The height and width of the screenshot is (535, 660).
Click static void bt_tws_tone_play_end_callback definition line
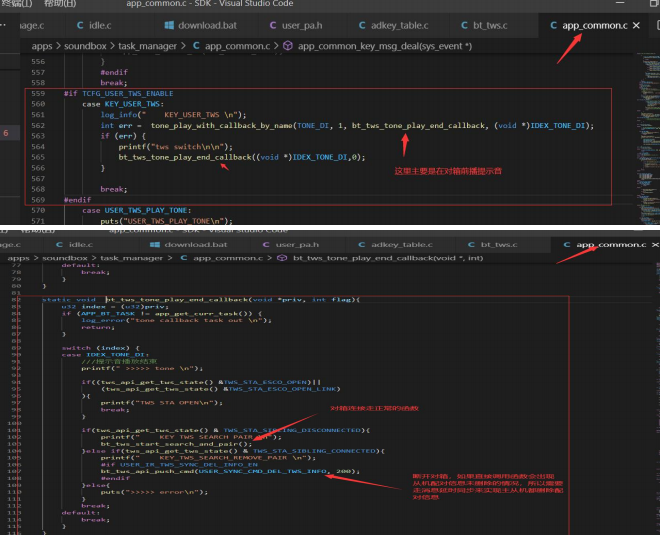coord(201,300)
